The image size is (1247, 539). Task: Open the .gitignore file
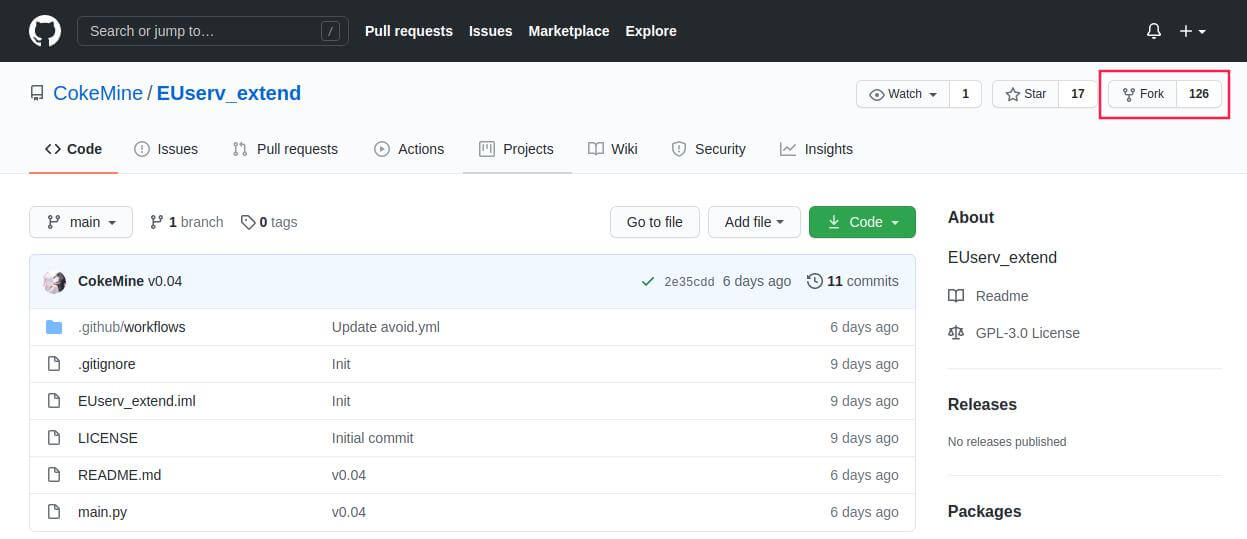point(106,364)
